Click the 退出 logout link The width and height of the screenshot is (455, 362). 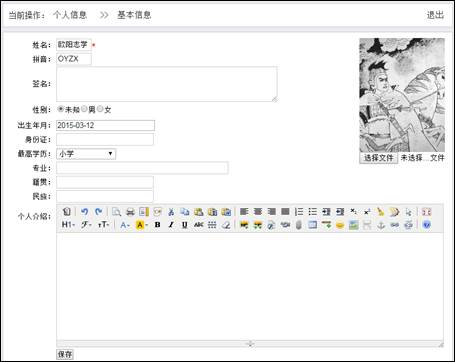click(435, 15)
